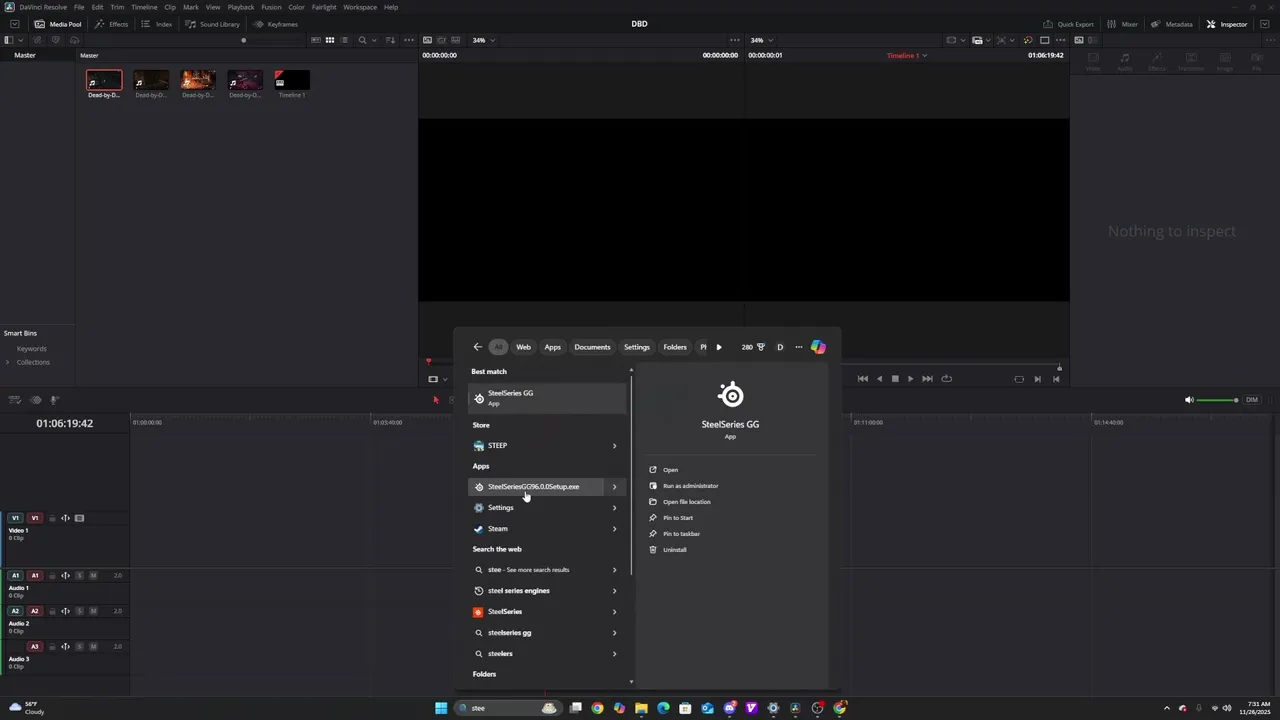Toggle the DIM audio button
The image size is (1280, 720).
1252,400
